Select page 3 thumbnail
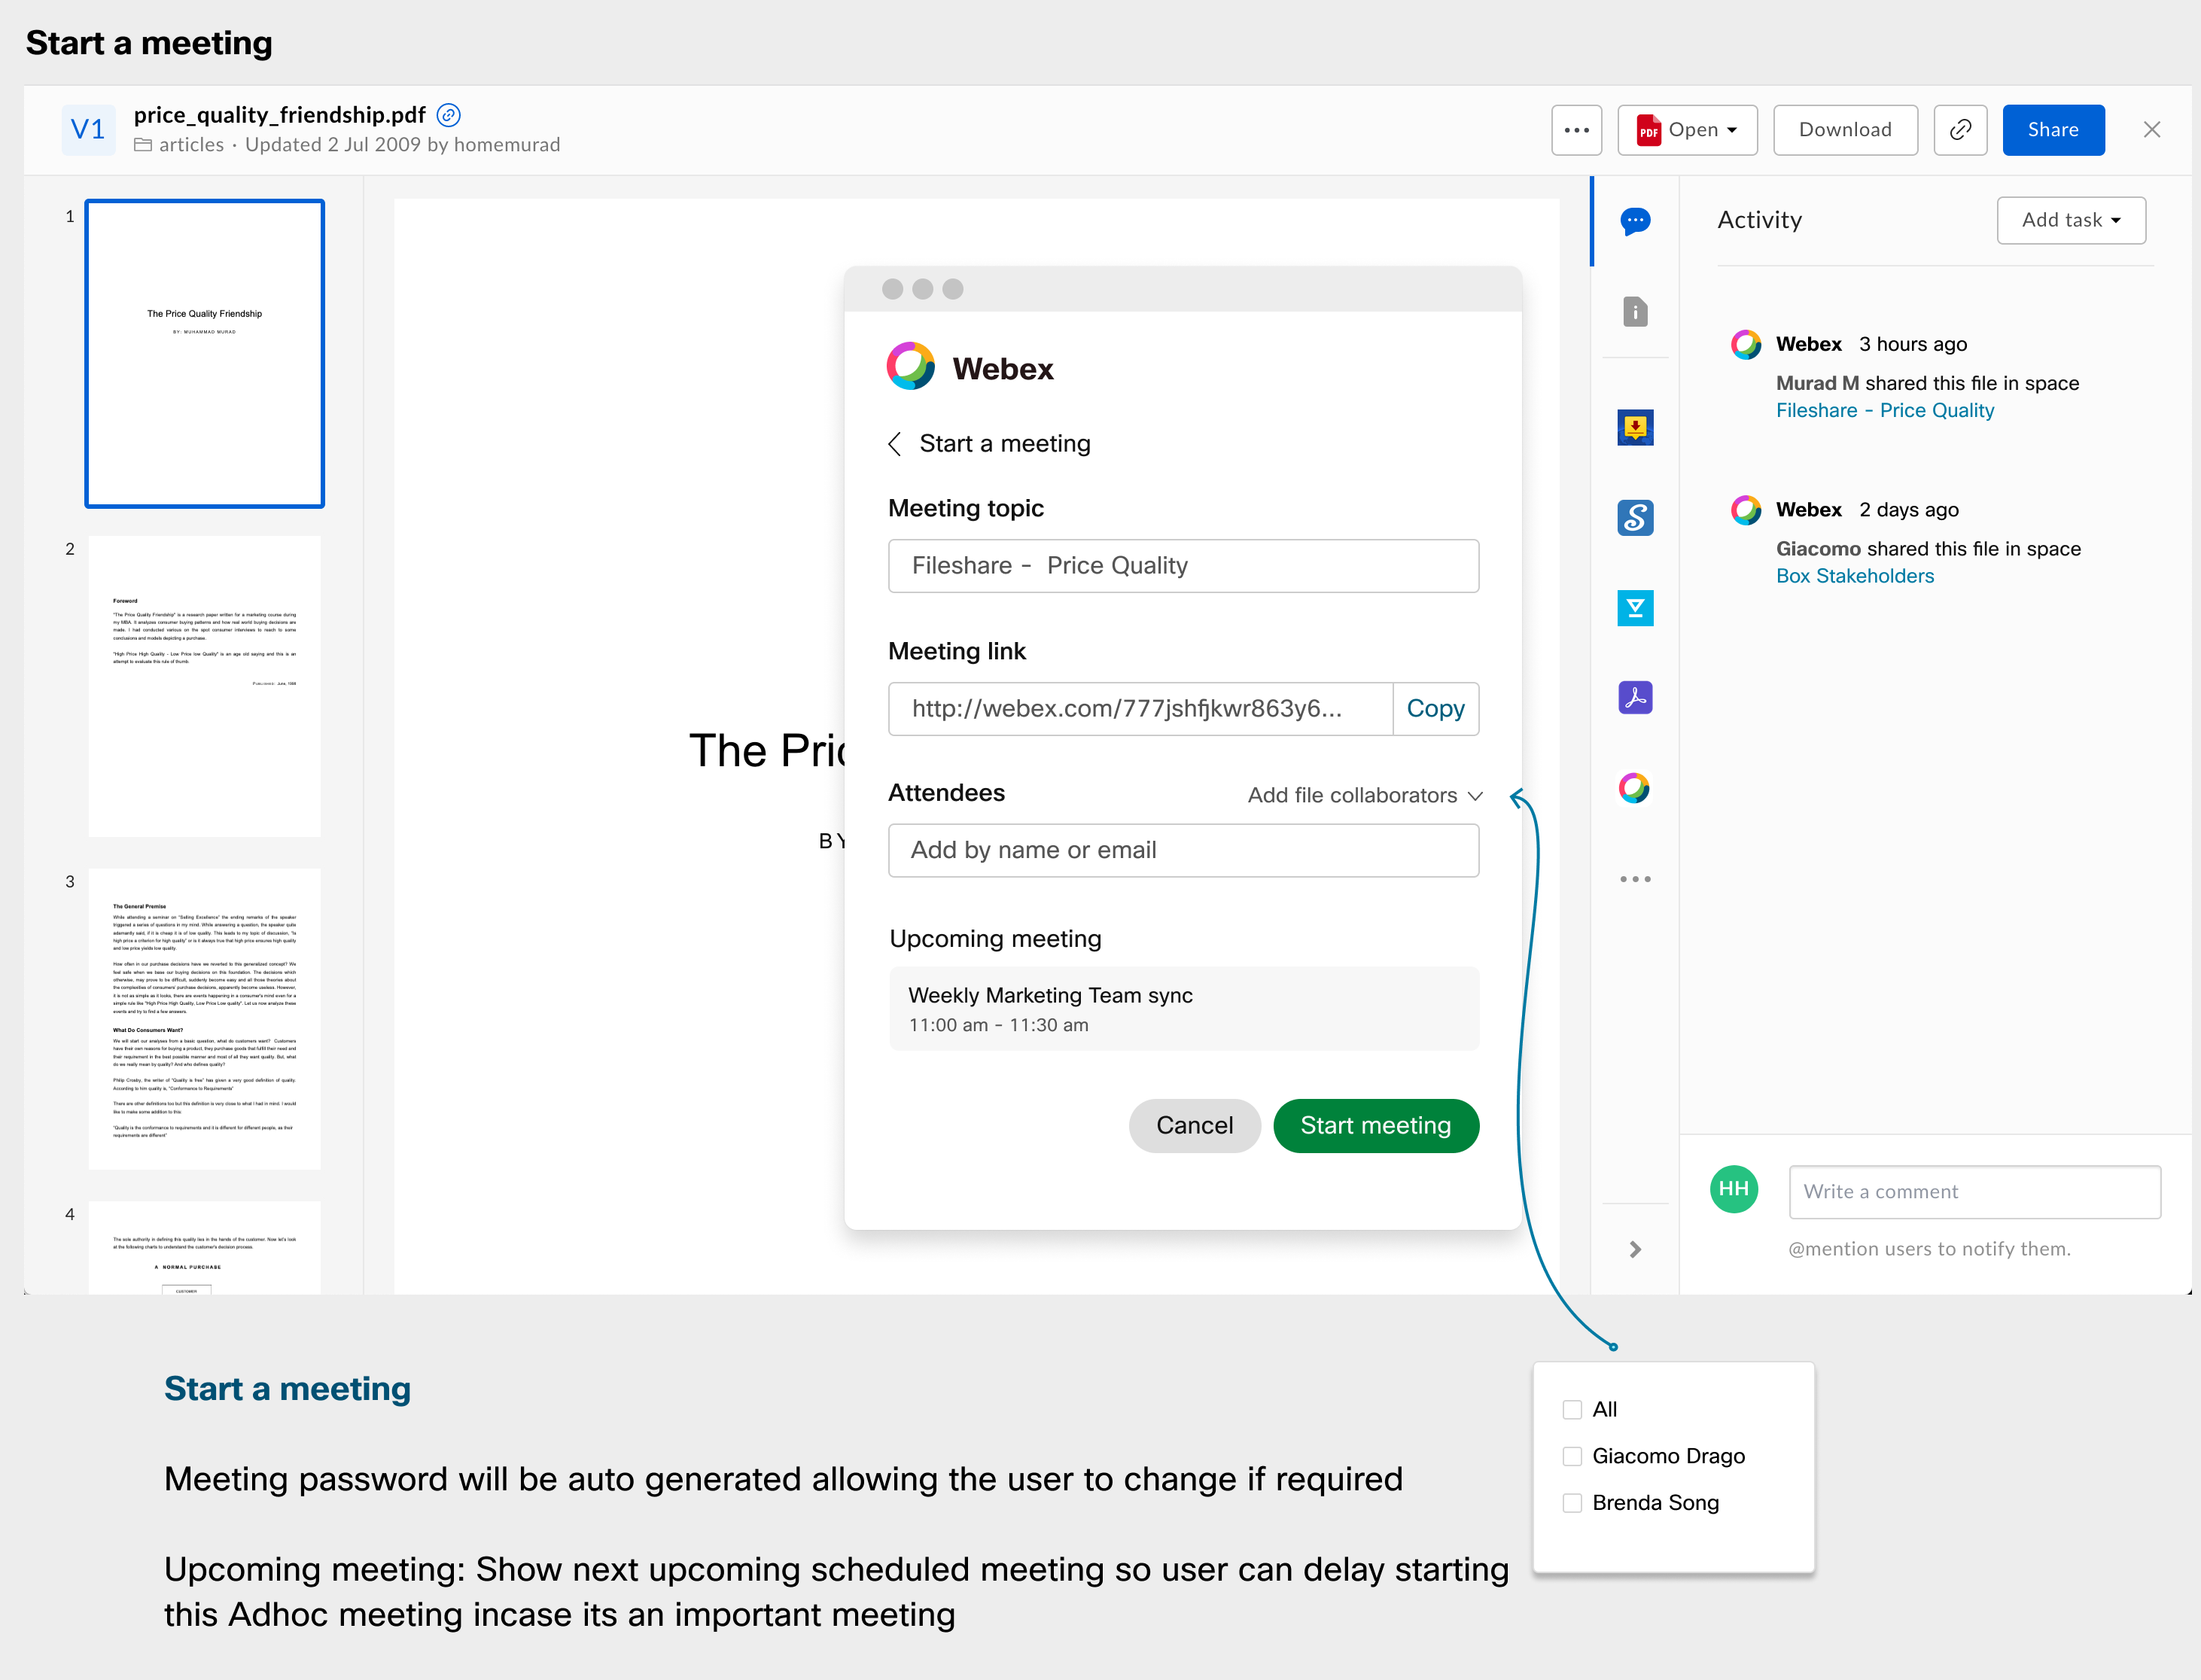Image resolution: width=2201 pixels, height=1680 pixels. tap(205, 1019)
